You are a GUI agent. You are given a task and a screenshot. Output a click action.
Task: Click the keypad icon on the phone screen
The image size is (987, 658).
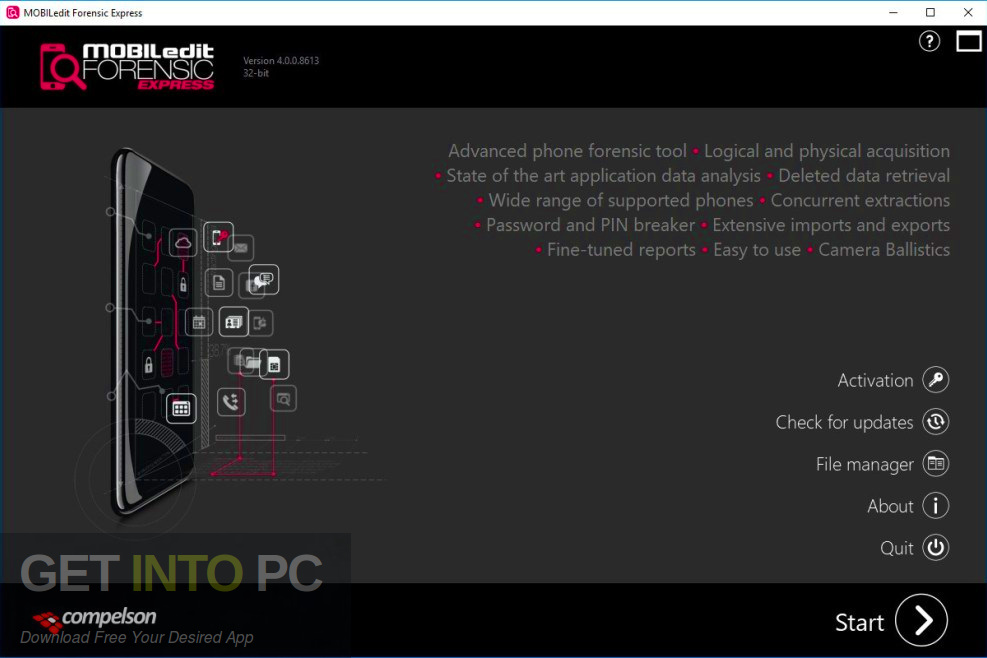pyautogui.click(x=181, y=408)
